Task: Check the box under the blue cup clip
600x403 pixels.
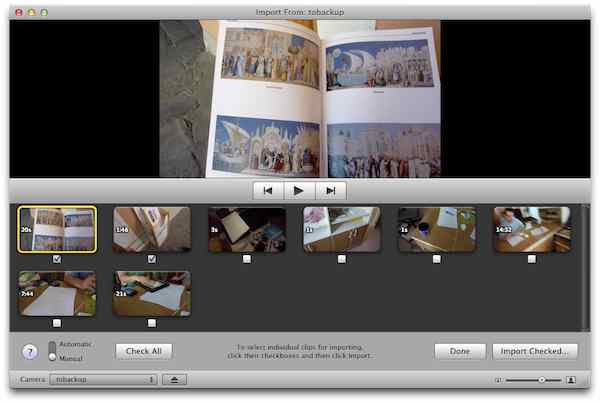Action: 437,259
